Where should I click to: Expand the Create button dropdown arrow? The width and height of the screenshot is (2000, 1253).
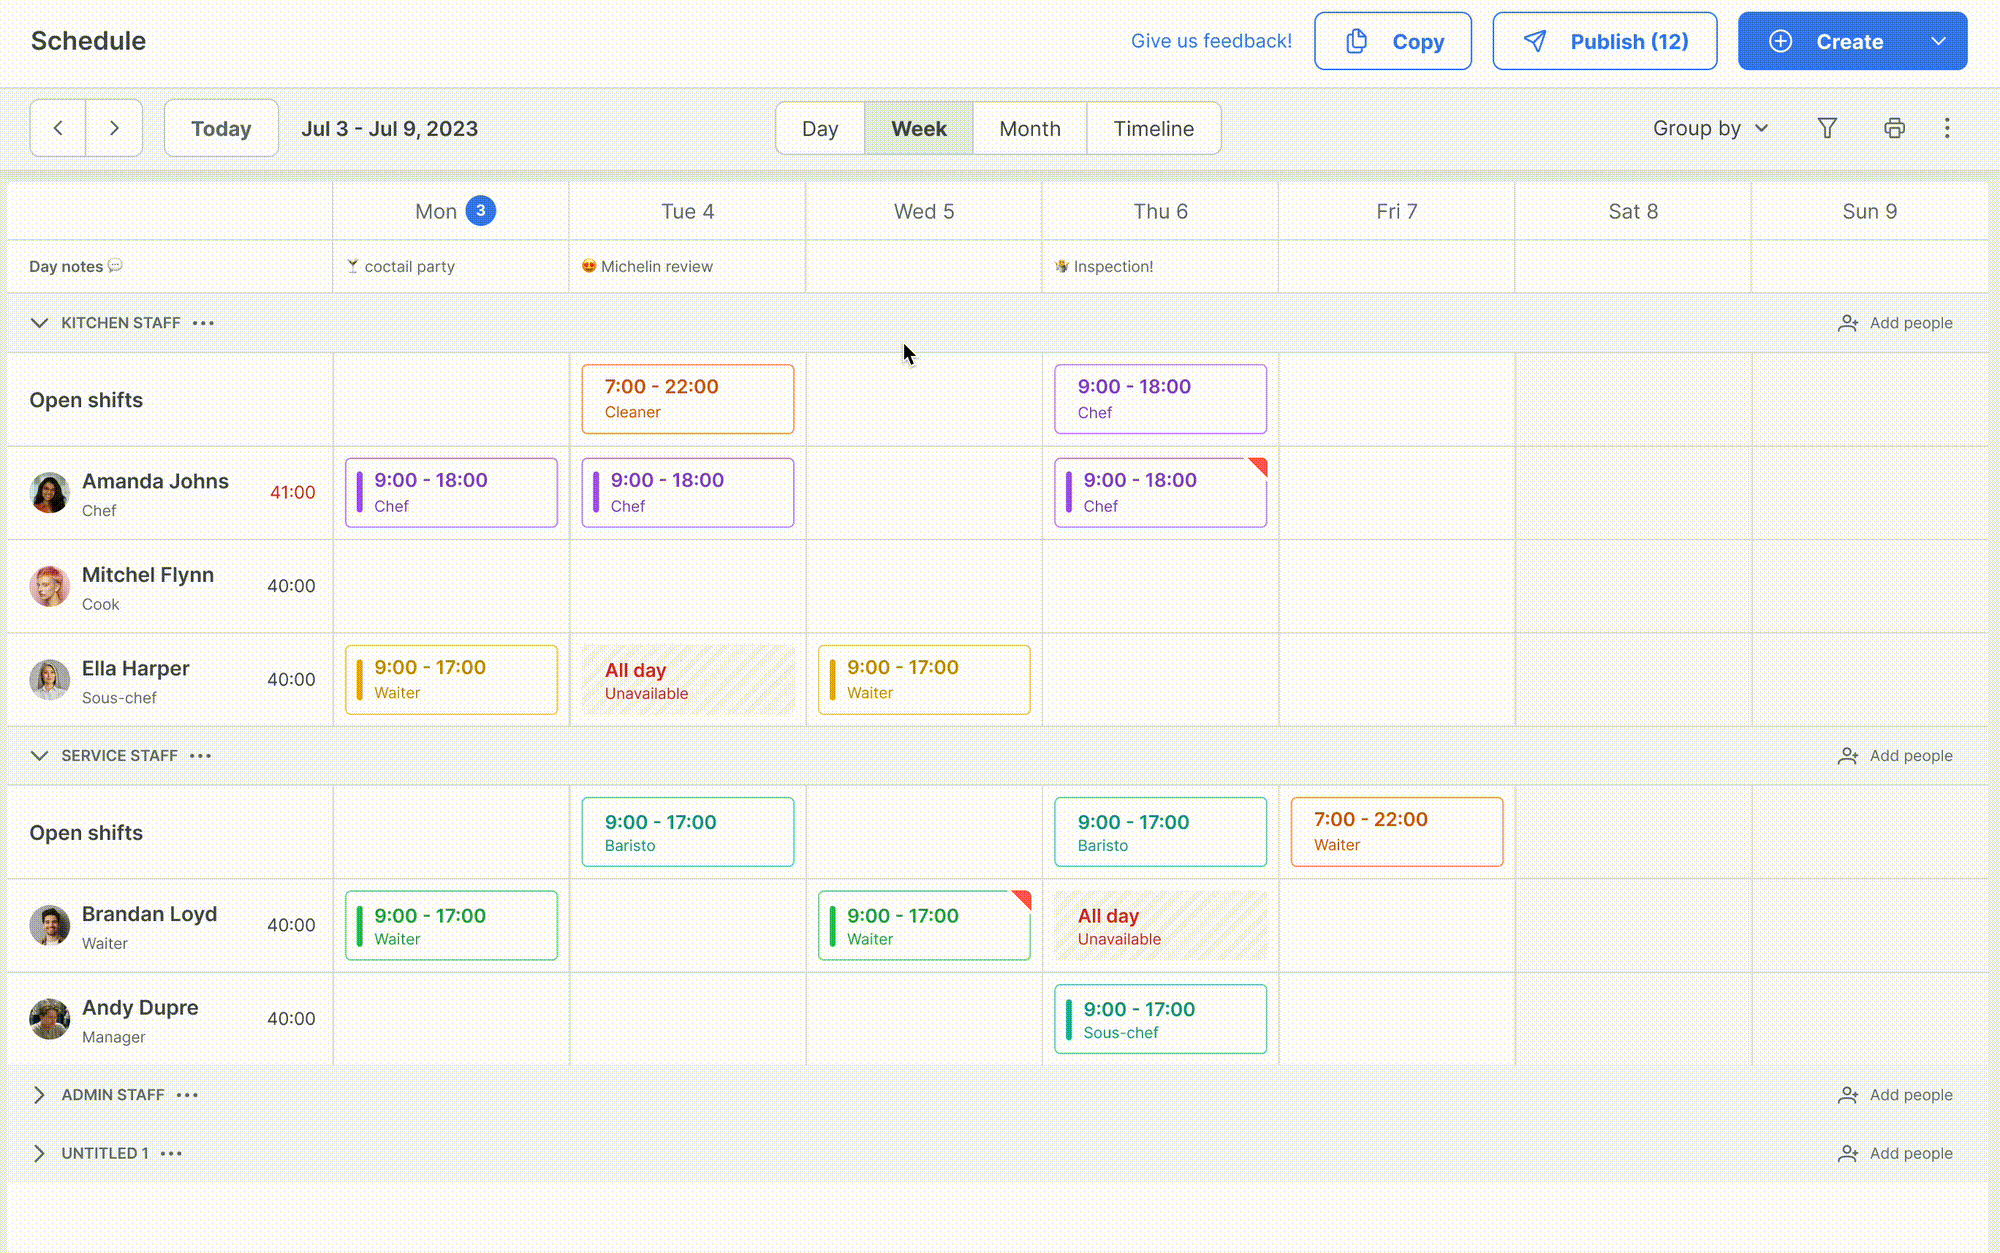[x=1941, y=40]
